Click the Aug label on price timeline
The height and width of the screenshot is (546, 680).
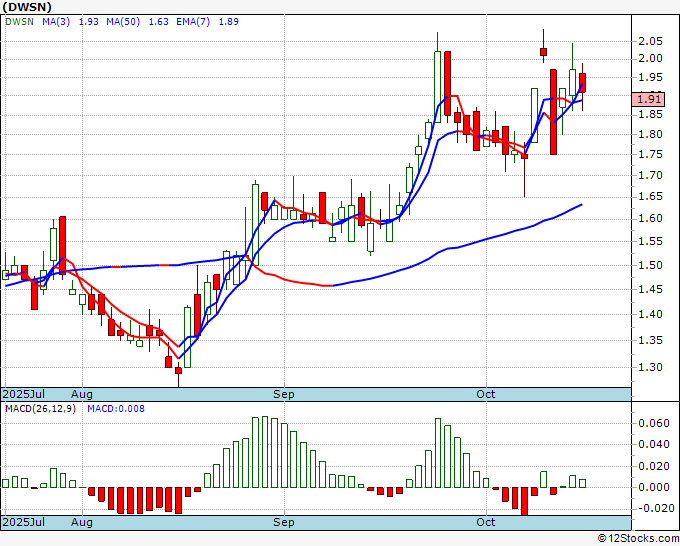tap(82, 394)
